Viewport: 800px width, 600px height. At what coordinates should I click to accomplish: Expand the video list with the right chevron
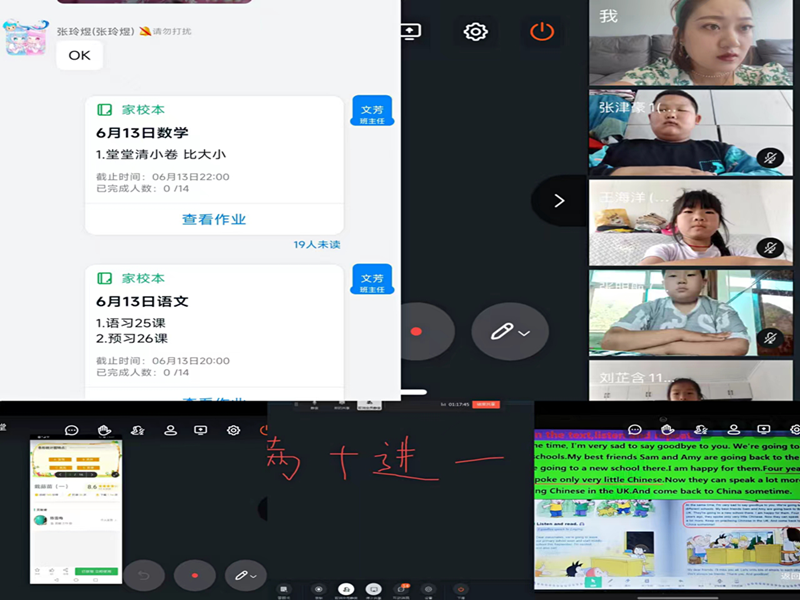559,201
